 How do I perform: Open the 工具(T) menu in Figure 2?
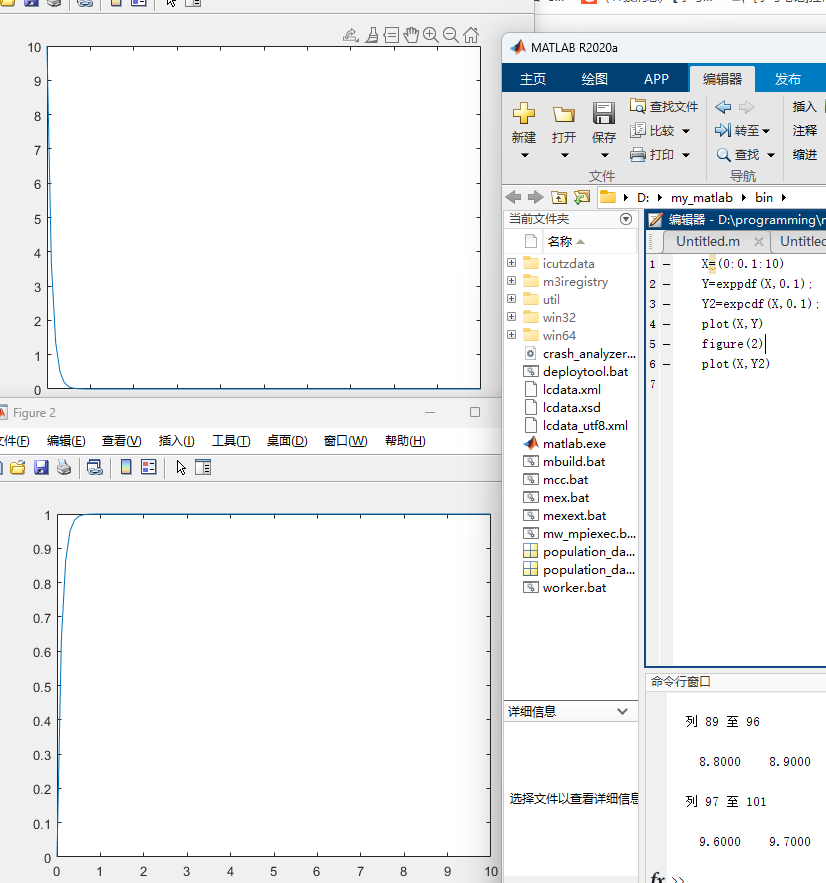(231, 441)
